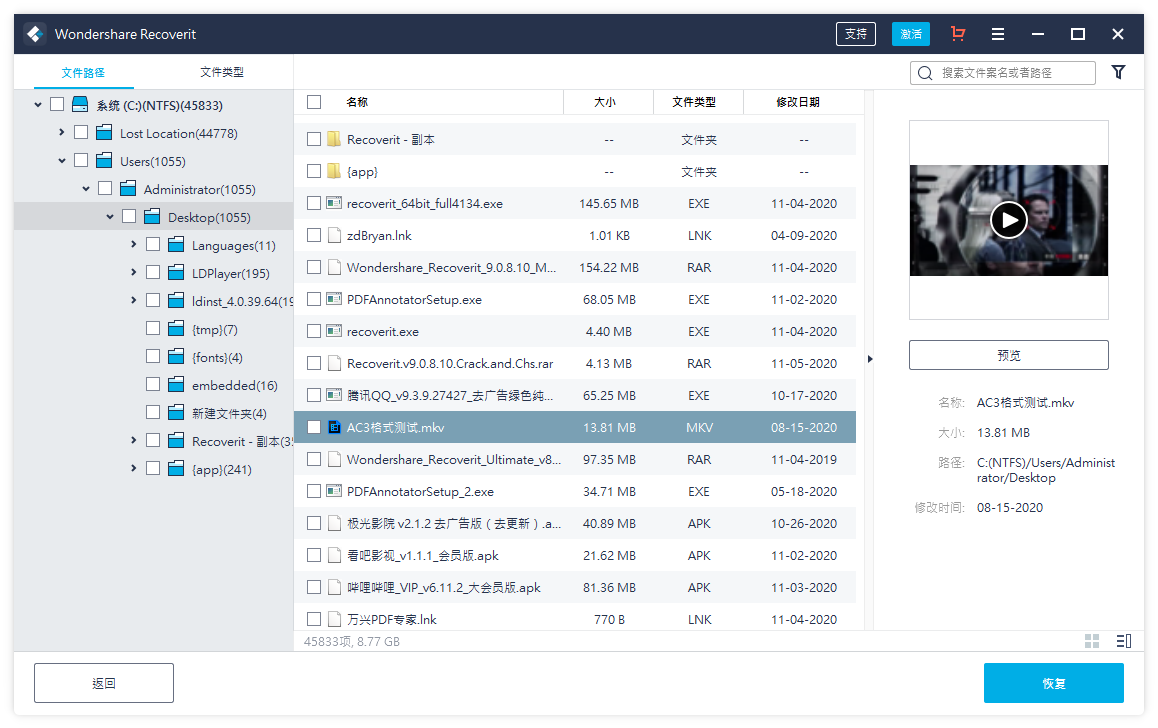The height and width of the screenshot is (728, 1158).
Task: Click the Wondershare Recoverit logo icon
Action: coord(35,34)
